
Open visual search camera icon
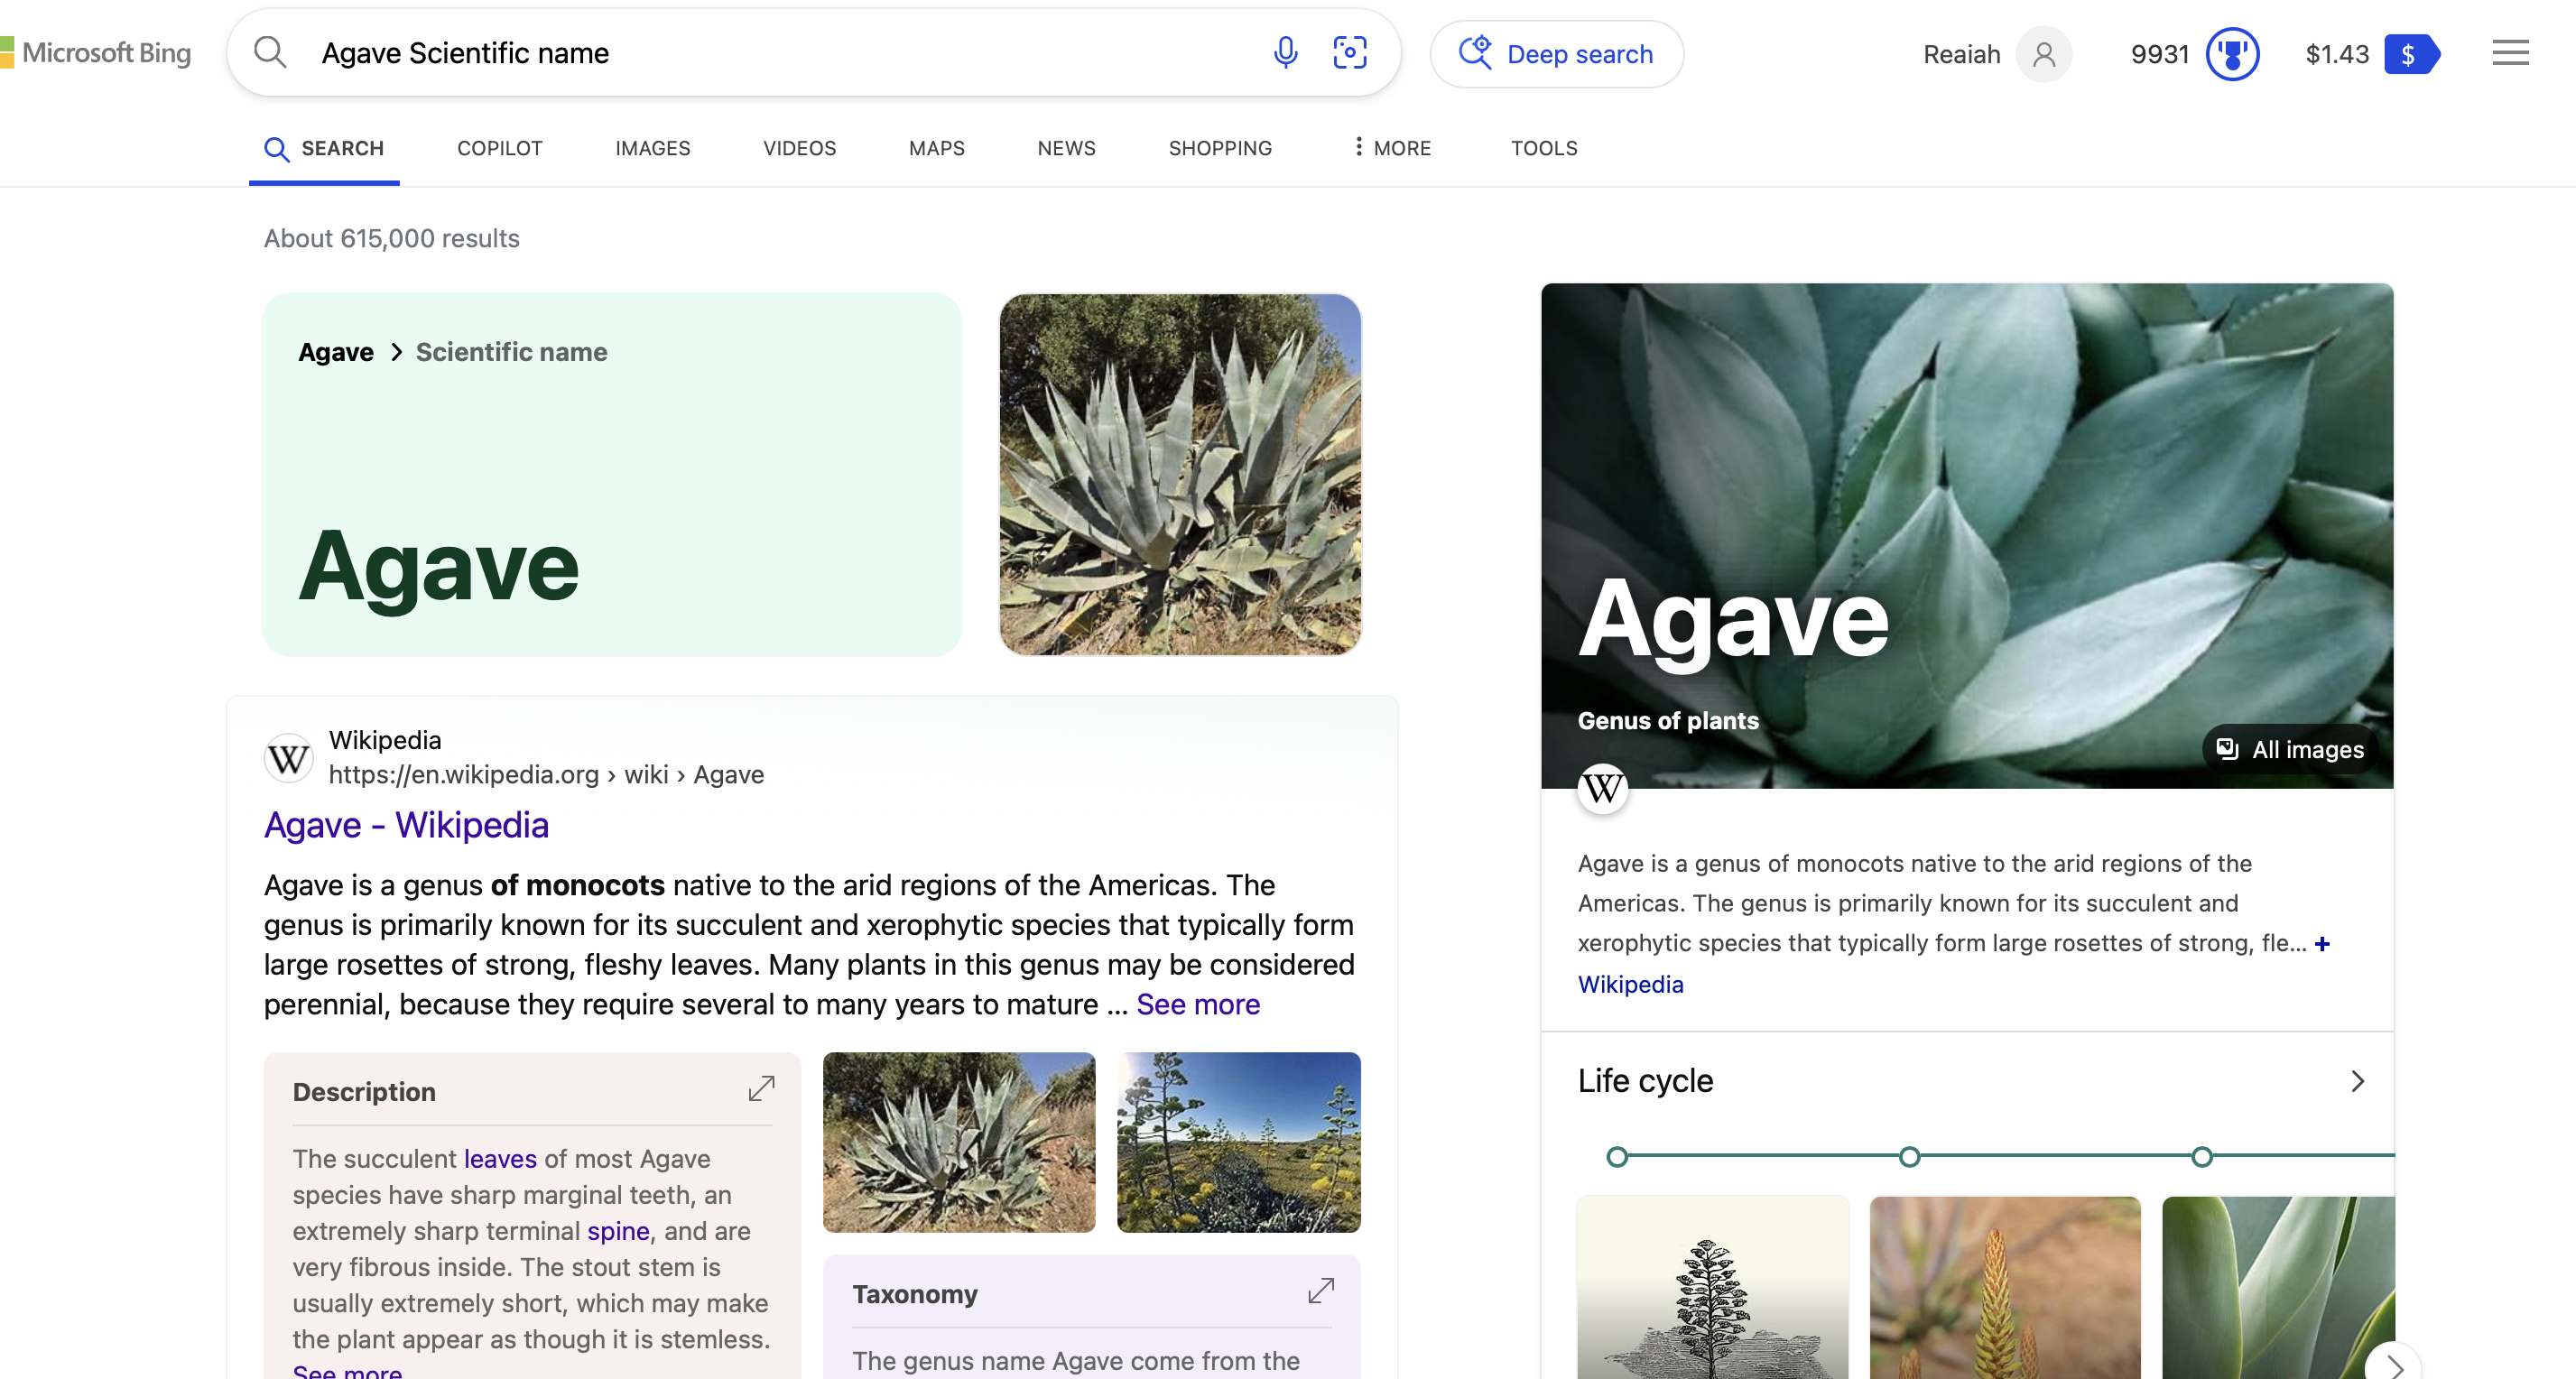1349,52
